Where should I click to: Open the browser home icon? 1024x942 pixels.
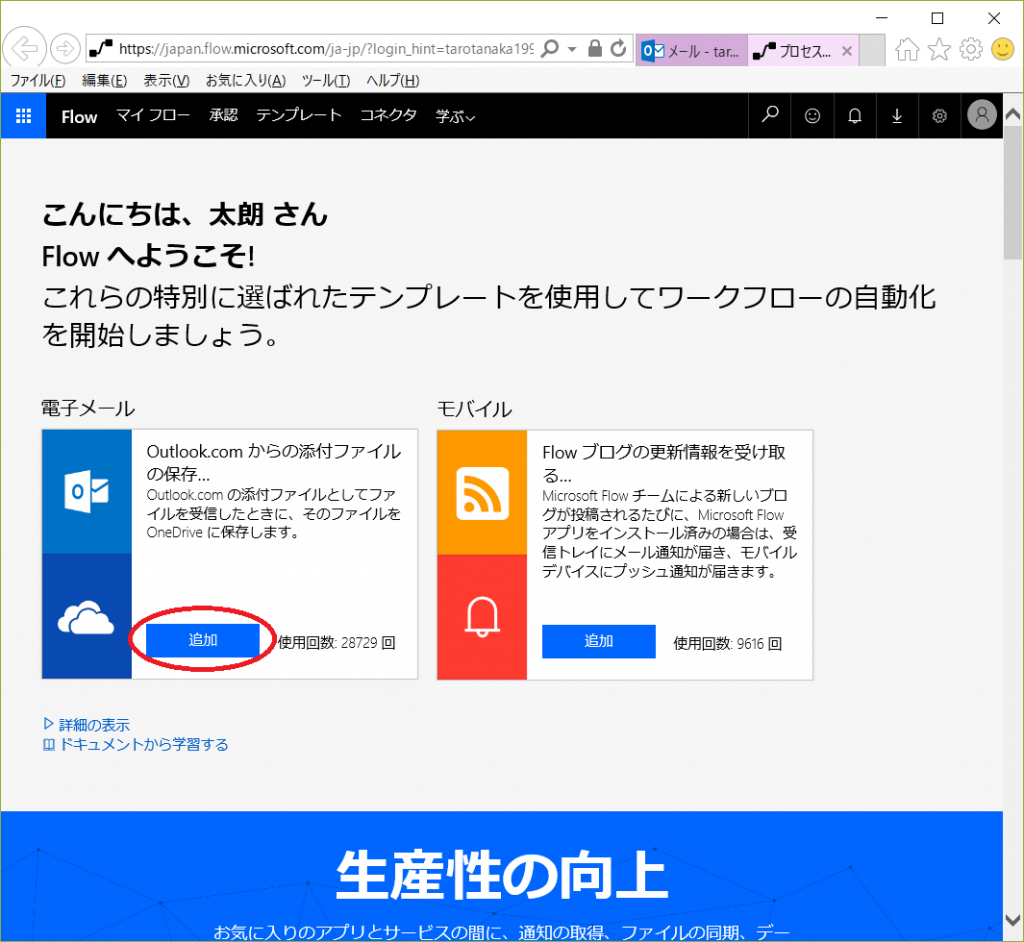coord(907,49)
